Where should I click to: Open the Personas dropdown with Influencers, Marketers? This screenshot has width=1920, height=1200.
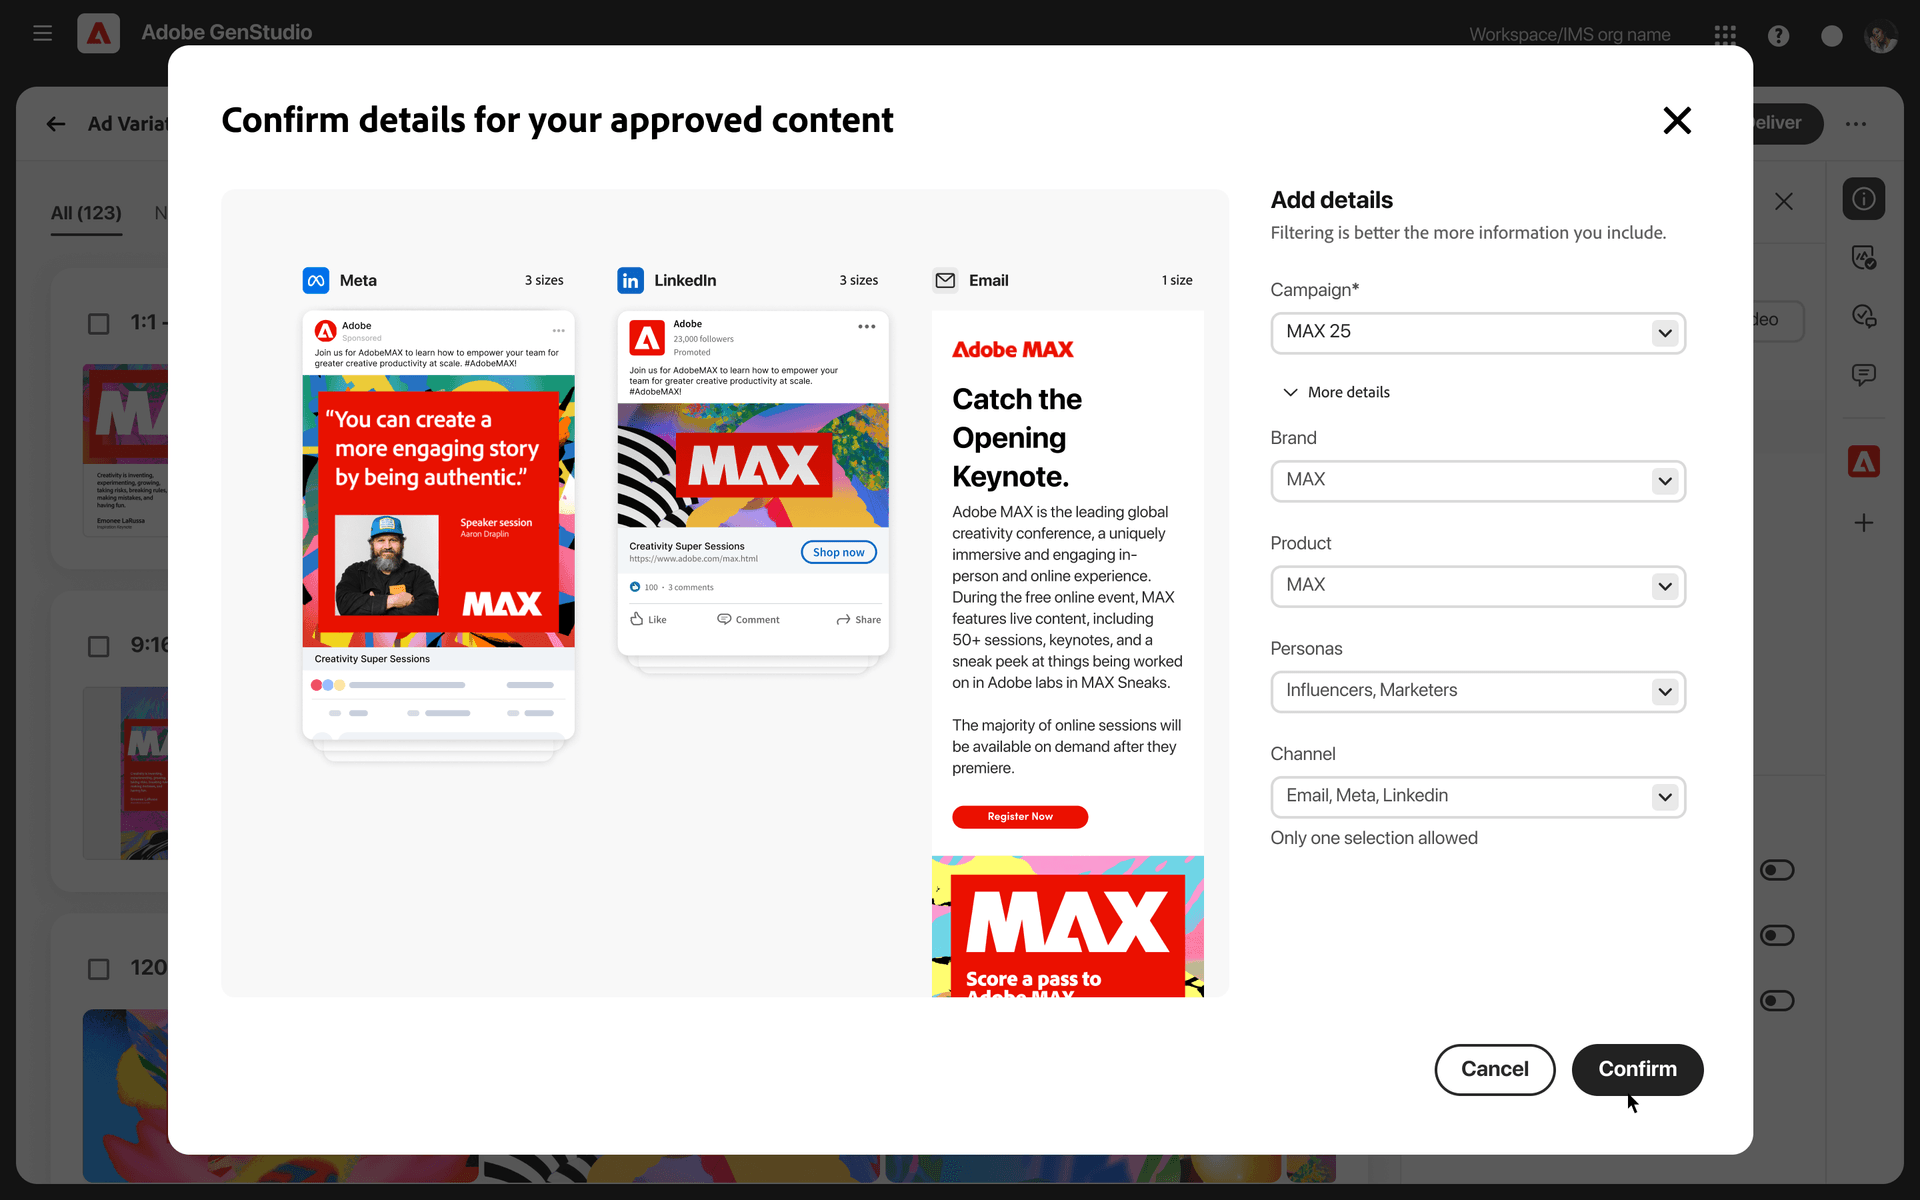[x=1478, y=692]
